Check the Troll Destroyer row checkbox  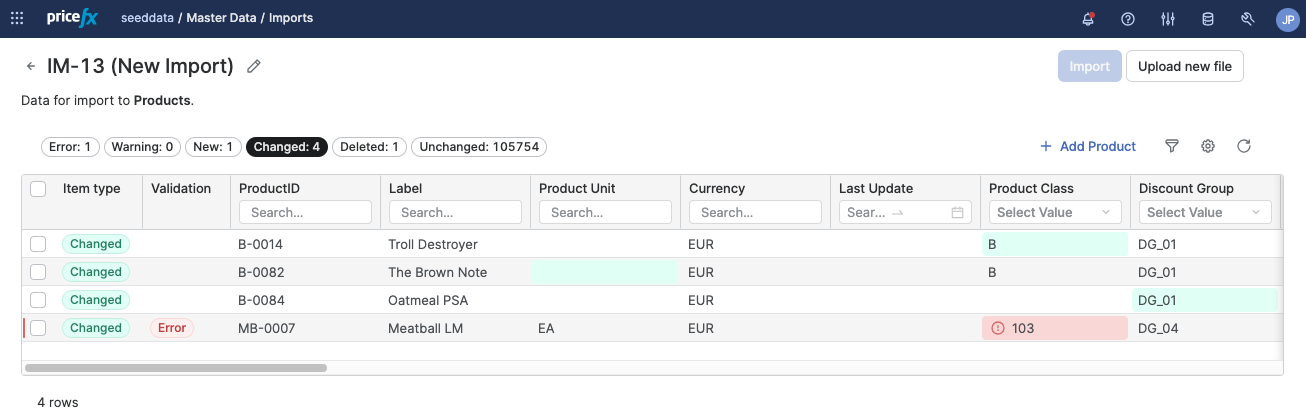(38, 244)
